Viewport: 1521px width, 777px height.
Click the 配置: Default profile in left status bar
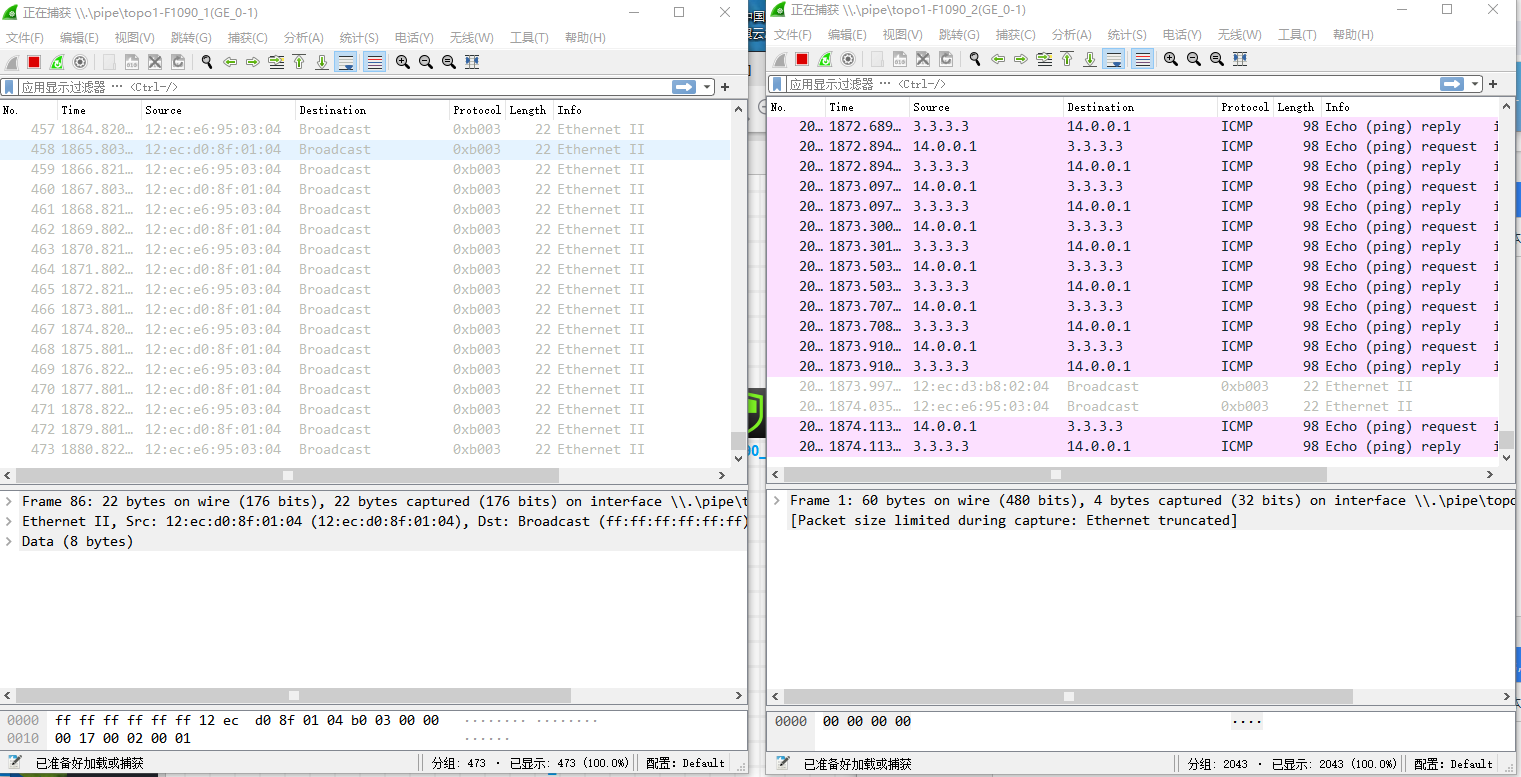[686, 763]
